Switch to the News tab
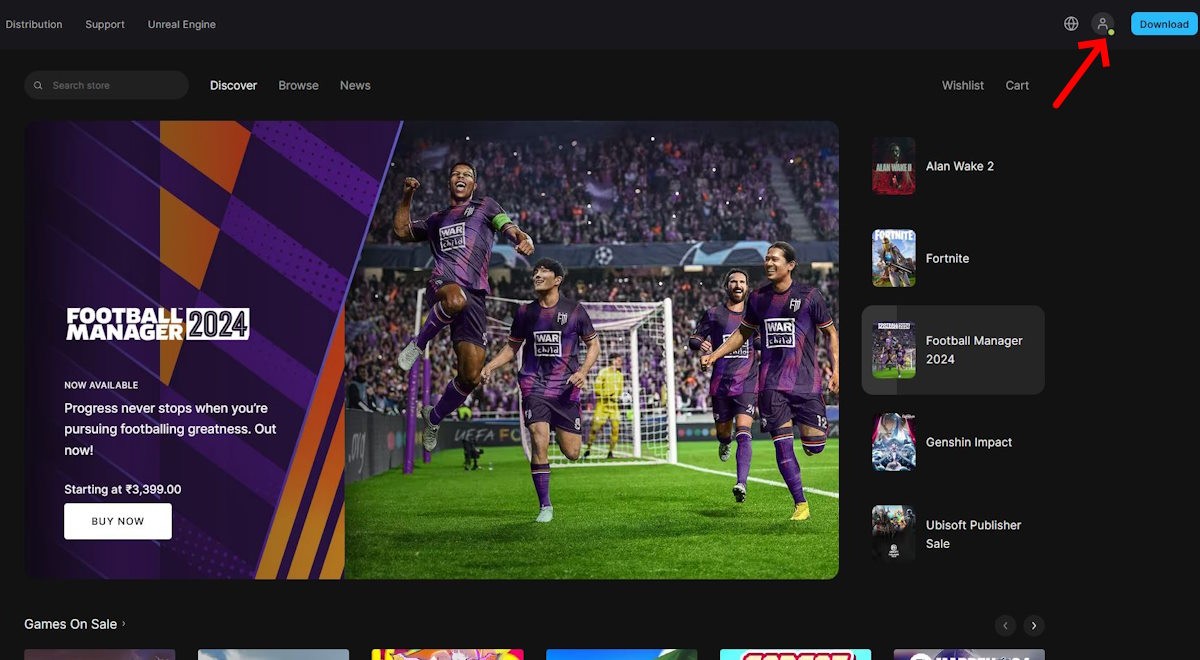This screenshot has width=1200, height=660. pos(355,86)
